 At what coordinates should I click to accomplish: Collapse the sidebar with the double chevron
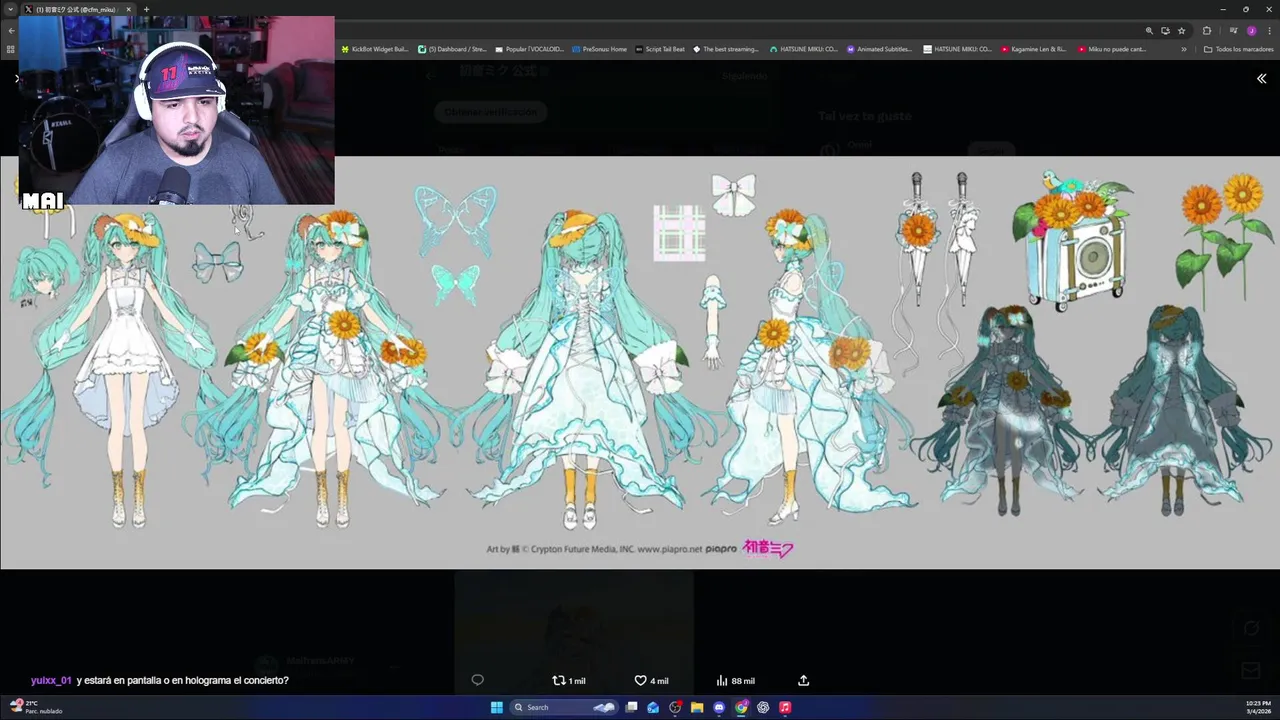click(1261, 78)
